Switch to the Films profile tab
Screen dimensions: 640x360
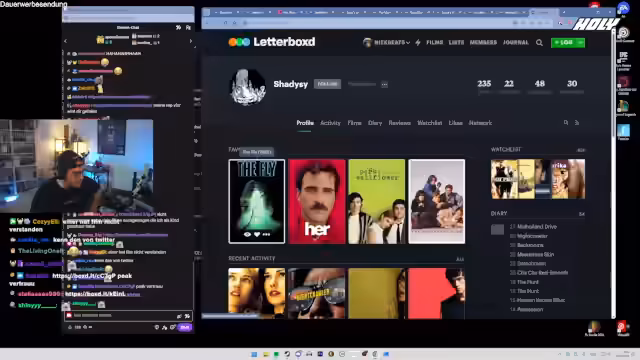pos(354,123)
